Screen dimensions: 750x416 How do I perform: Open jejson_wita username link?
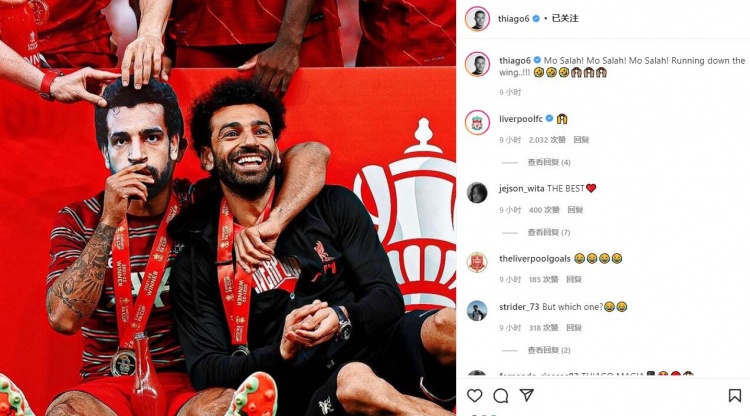tap(521, 188)
